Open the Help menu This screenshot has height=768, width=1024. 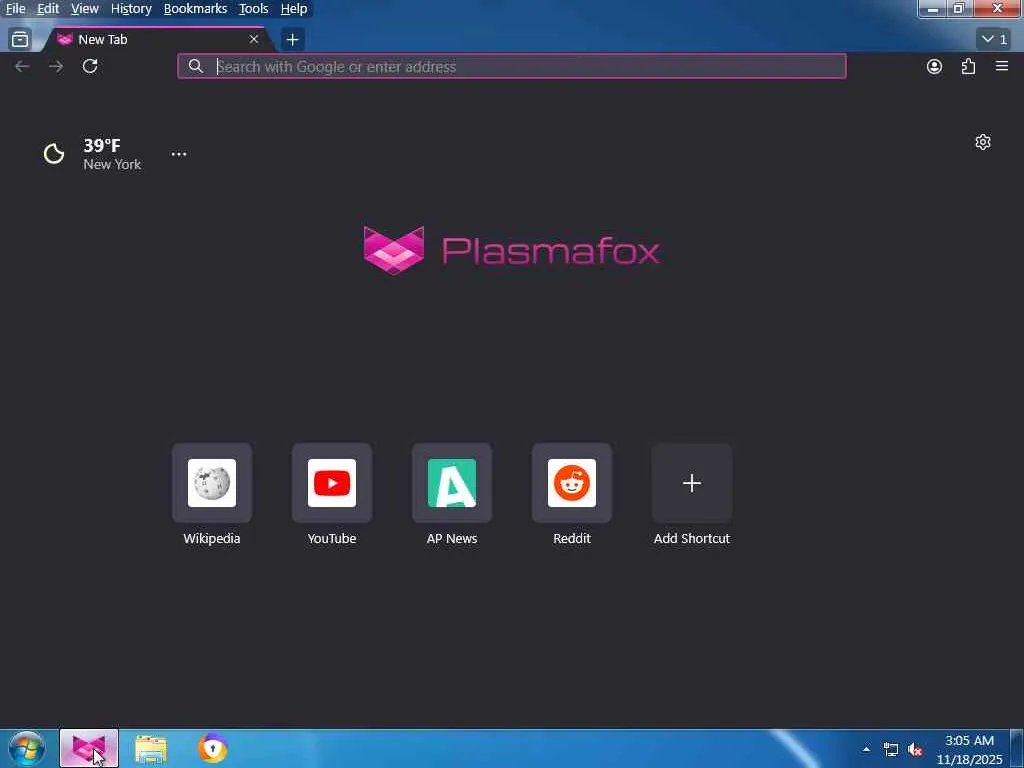[x=294, y=8]
